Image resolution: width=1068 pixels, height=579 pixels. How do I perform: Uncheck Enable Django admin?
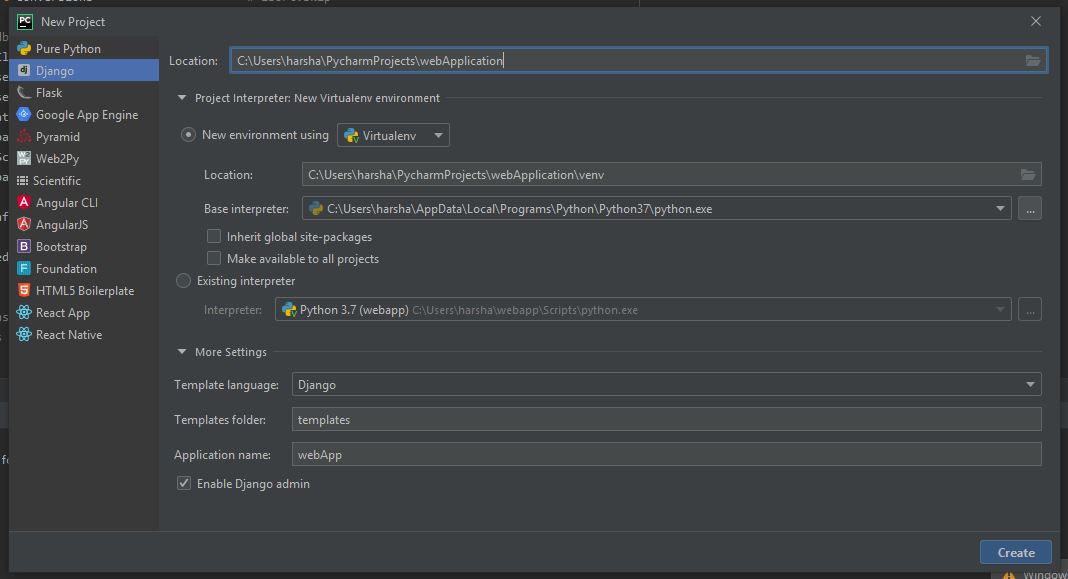pos(183,483)
